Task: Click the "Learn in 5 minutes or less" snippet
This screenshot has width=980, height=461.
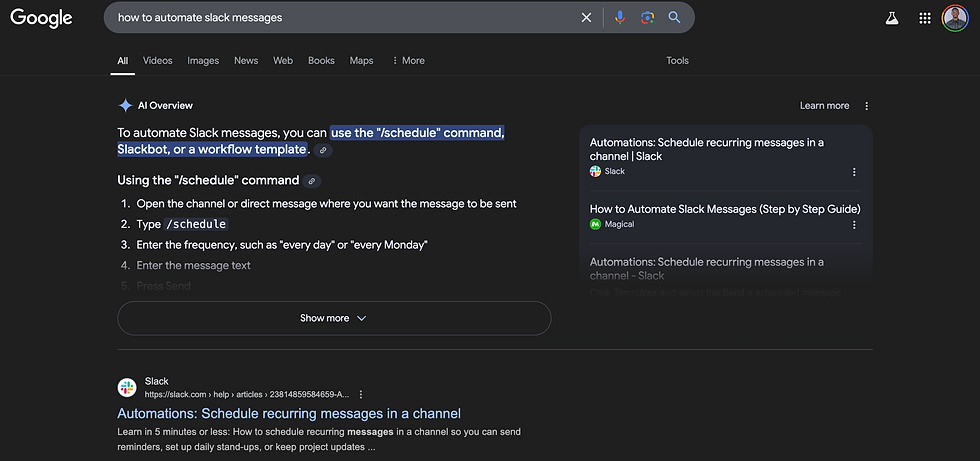Action: [319, 440]
